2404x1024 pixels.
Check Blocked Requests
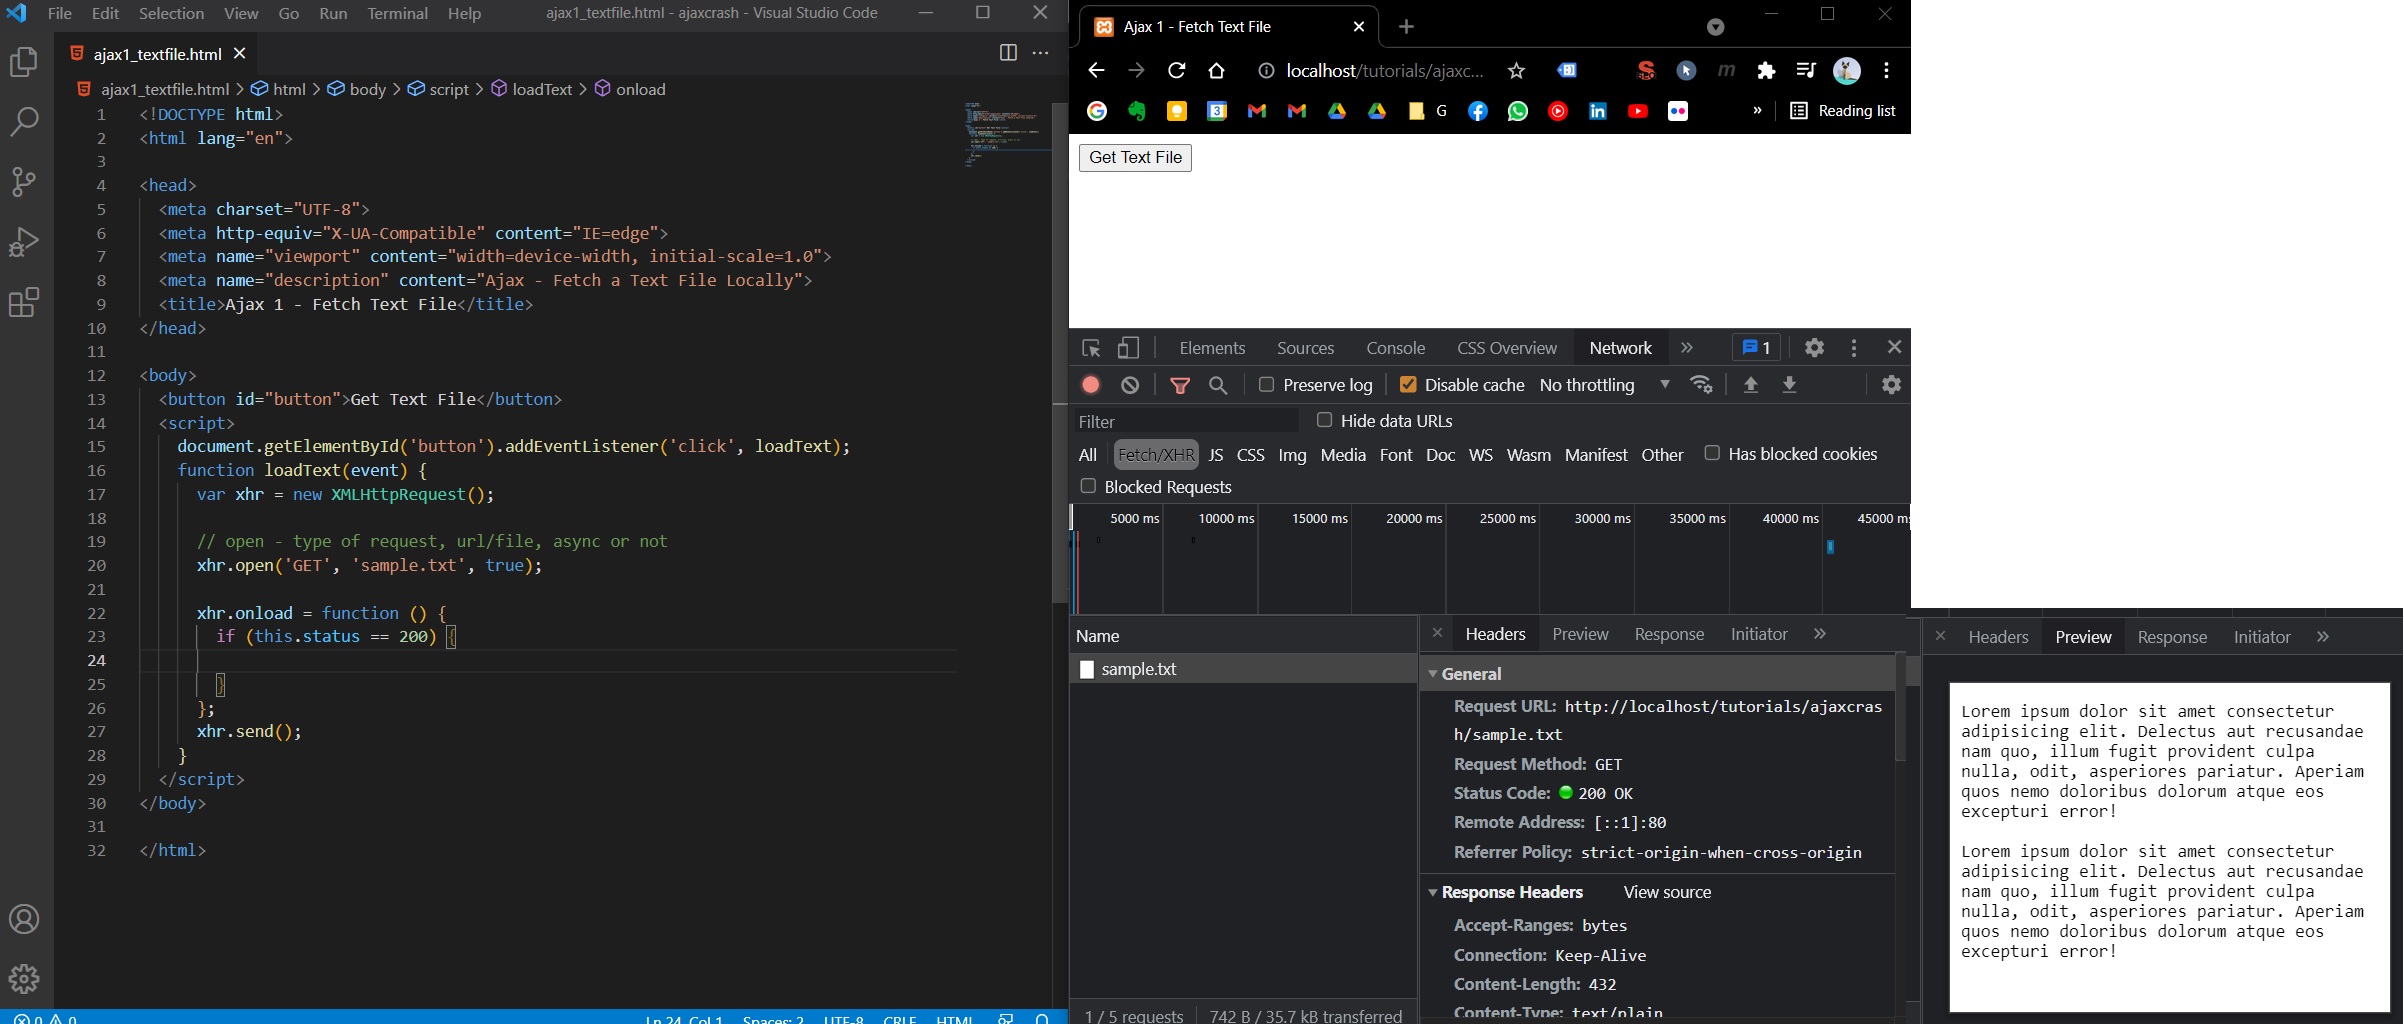[1088, 486]
